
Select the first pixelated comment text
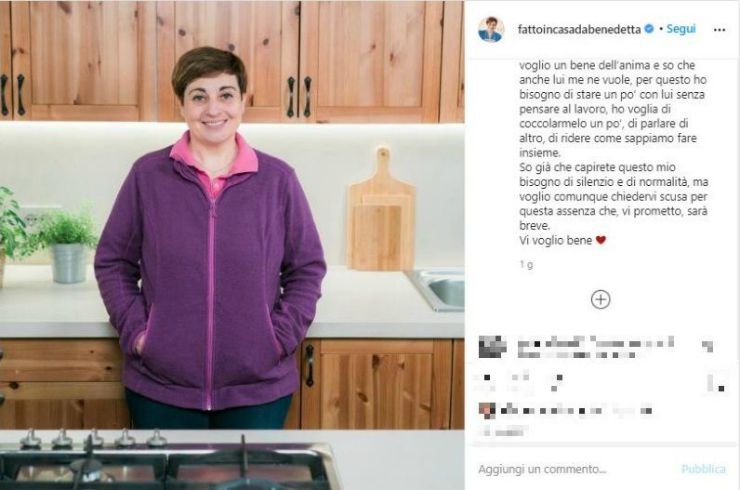pyautogui.click(x=596, y=347)
